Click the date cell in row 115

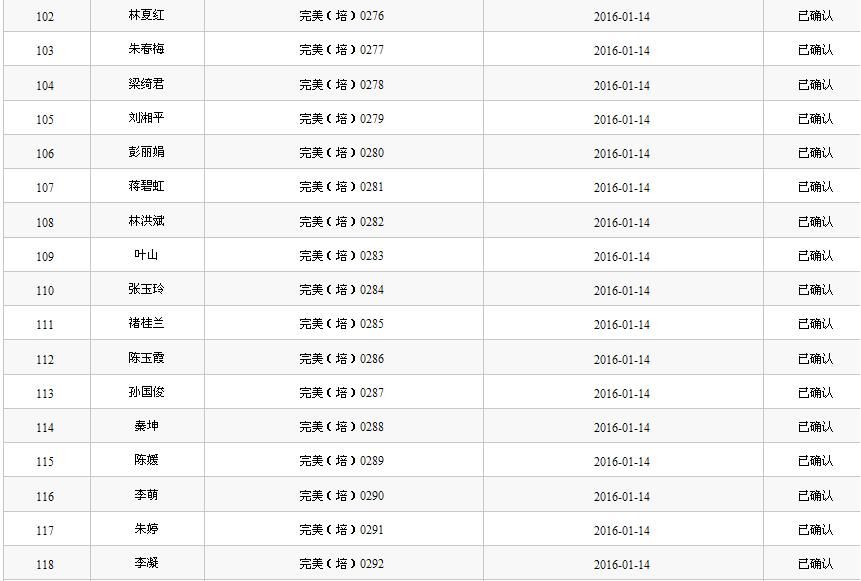[621, 462]
